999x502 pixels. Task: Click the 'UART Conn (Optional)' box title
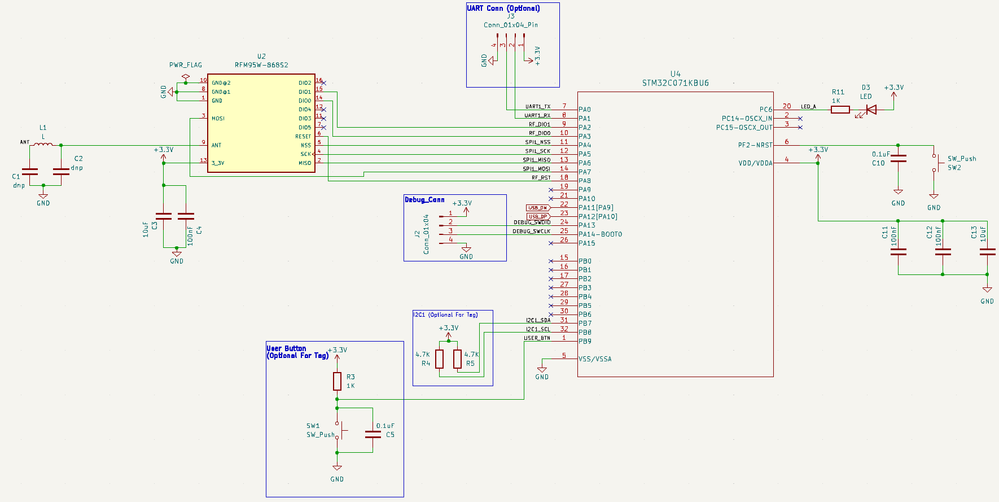[x=504, y=9]
